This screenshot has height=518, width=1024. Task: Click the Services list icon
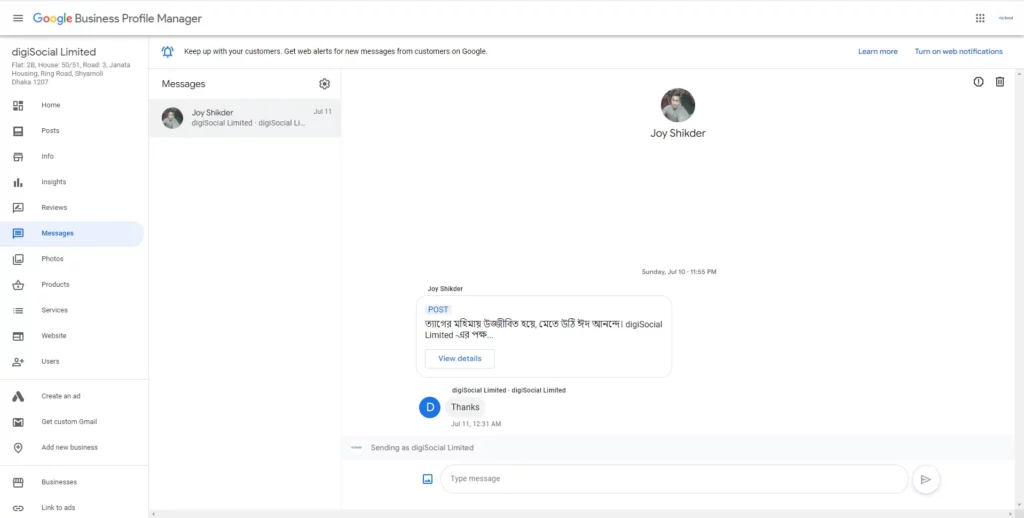(18, 310)
